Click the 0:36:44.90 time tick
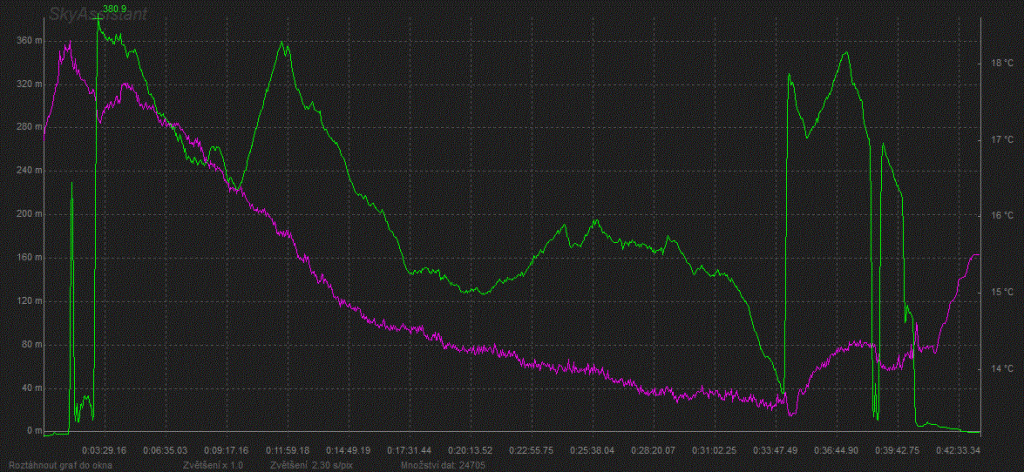 (835, 450)
